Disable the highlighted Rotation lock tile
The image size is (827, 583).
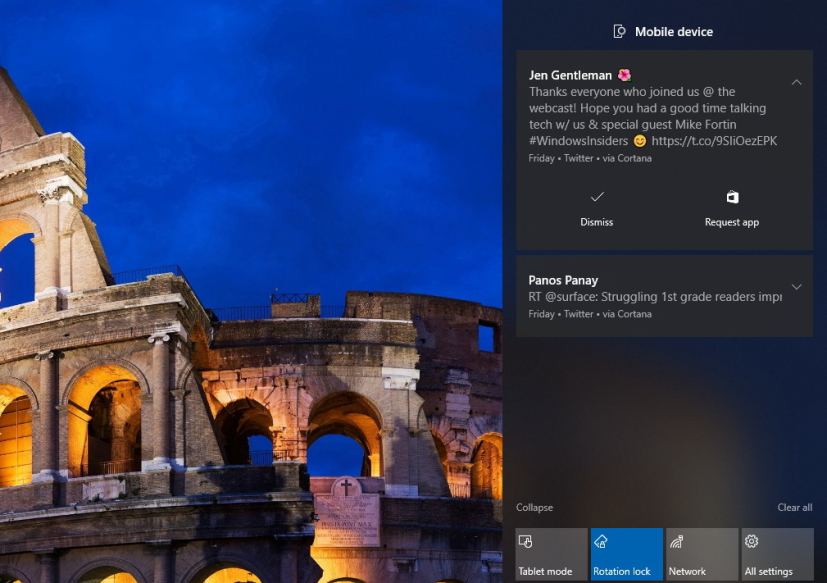626,555
